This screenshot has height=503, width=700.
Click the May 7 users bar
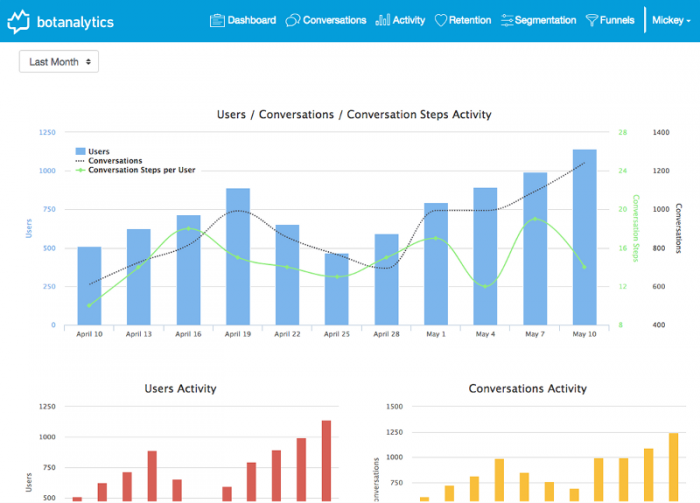coord(535,249)
